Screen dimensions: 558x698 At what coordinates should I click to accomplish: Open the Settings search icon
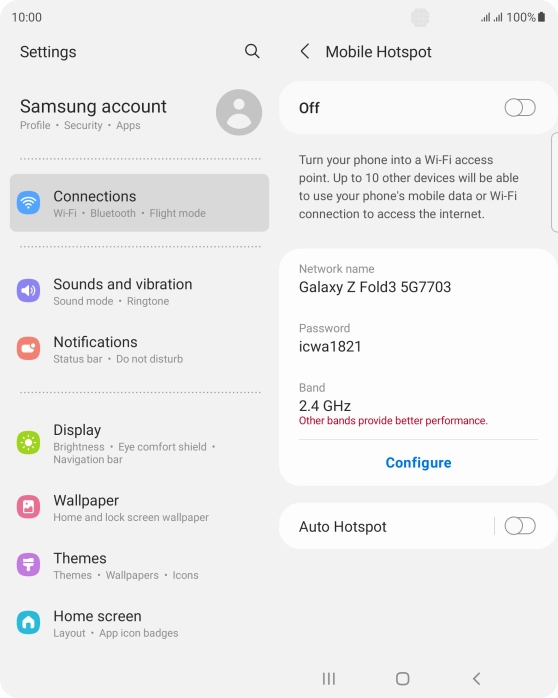click(x=252, y=51)
